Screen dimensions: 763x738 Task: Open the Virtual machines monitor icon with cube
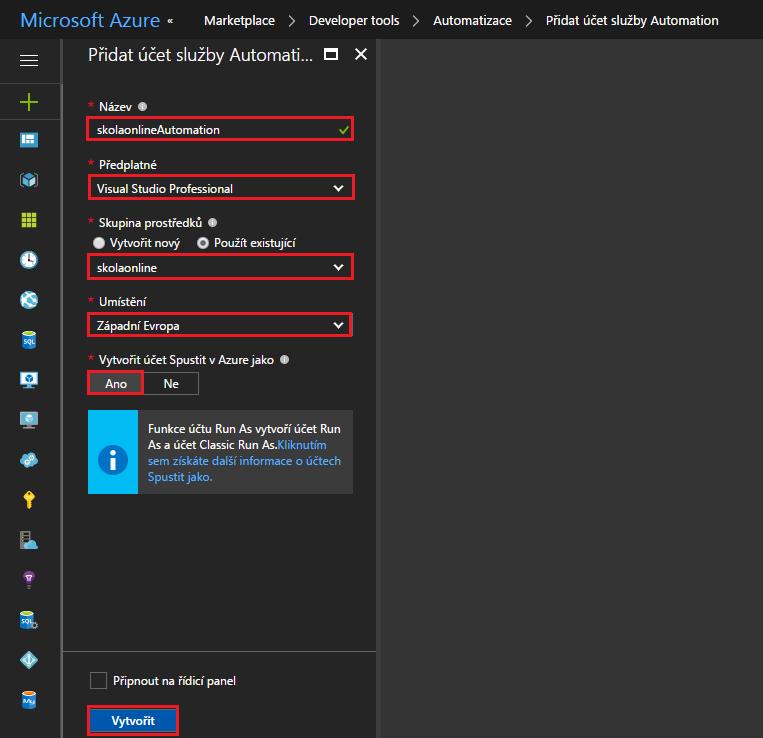click(x=29, y=380)
